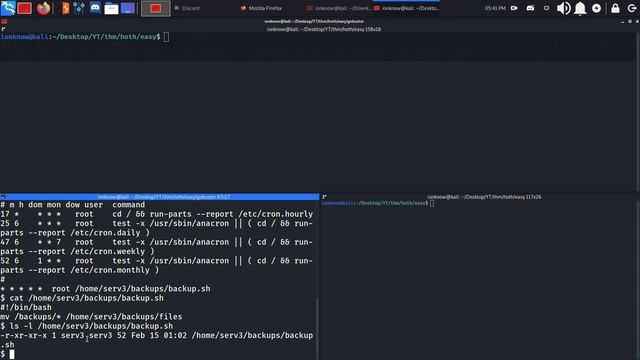Click the purple desktop launcher icon
This screenshot has width=640, height=360.
128,8
